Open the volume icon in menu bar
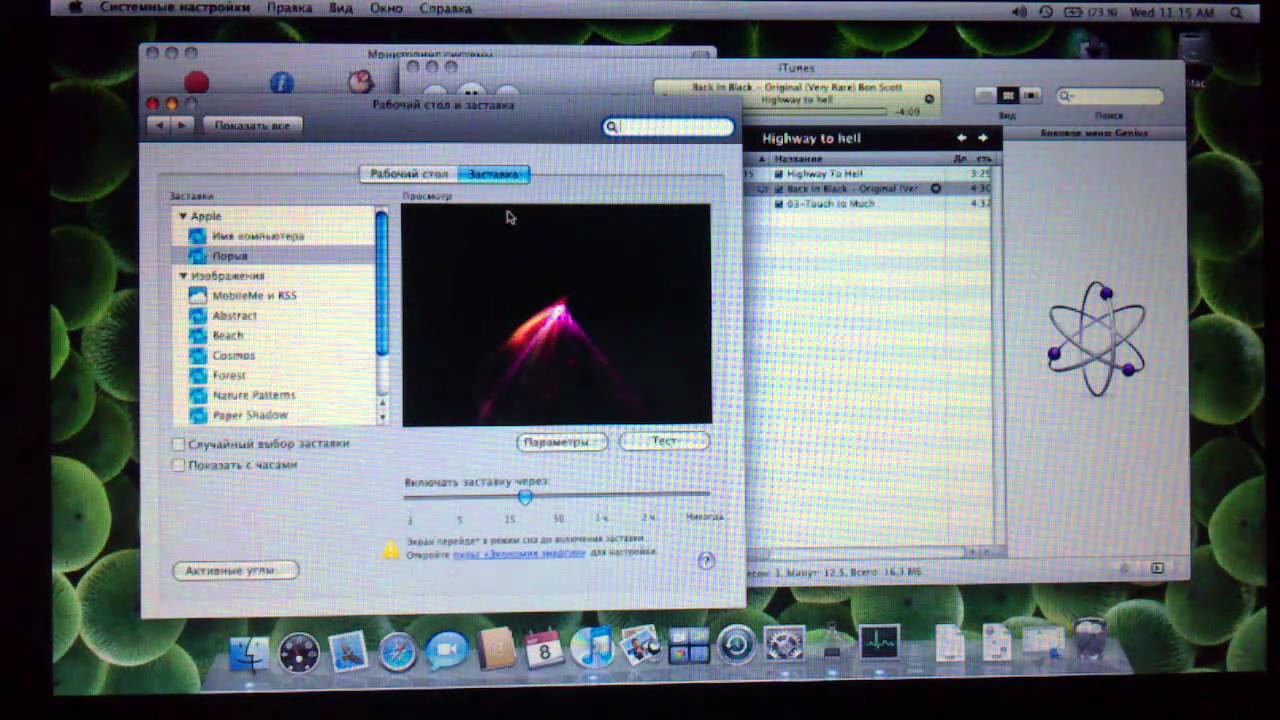 1019,12
